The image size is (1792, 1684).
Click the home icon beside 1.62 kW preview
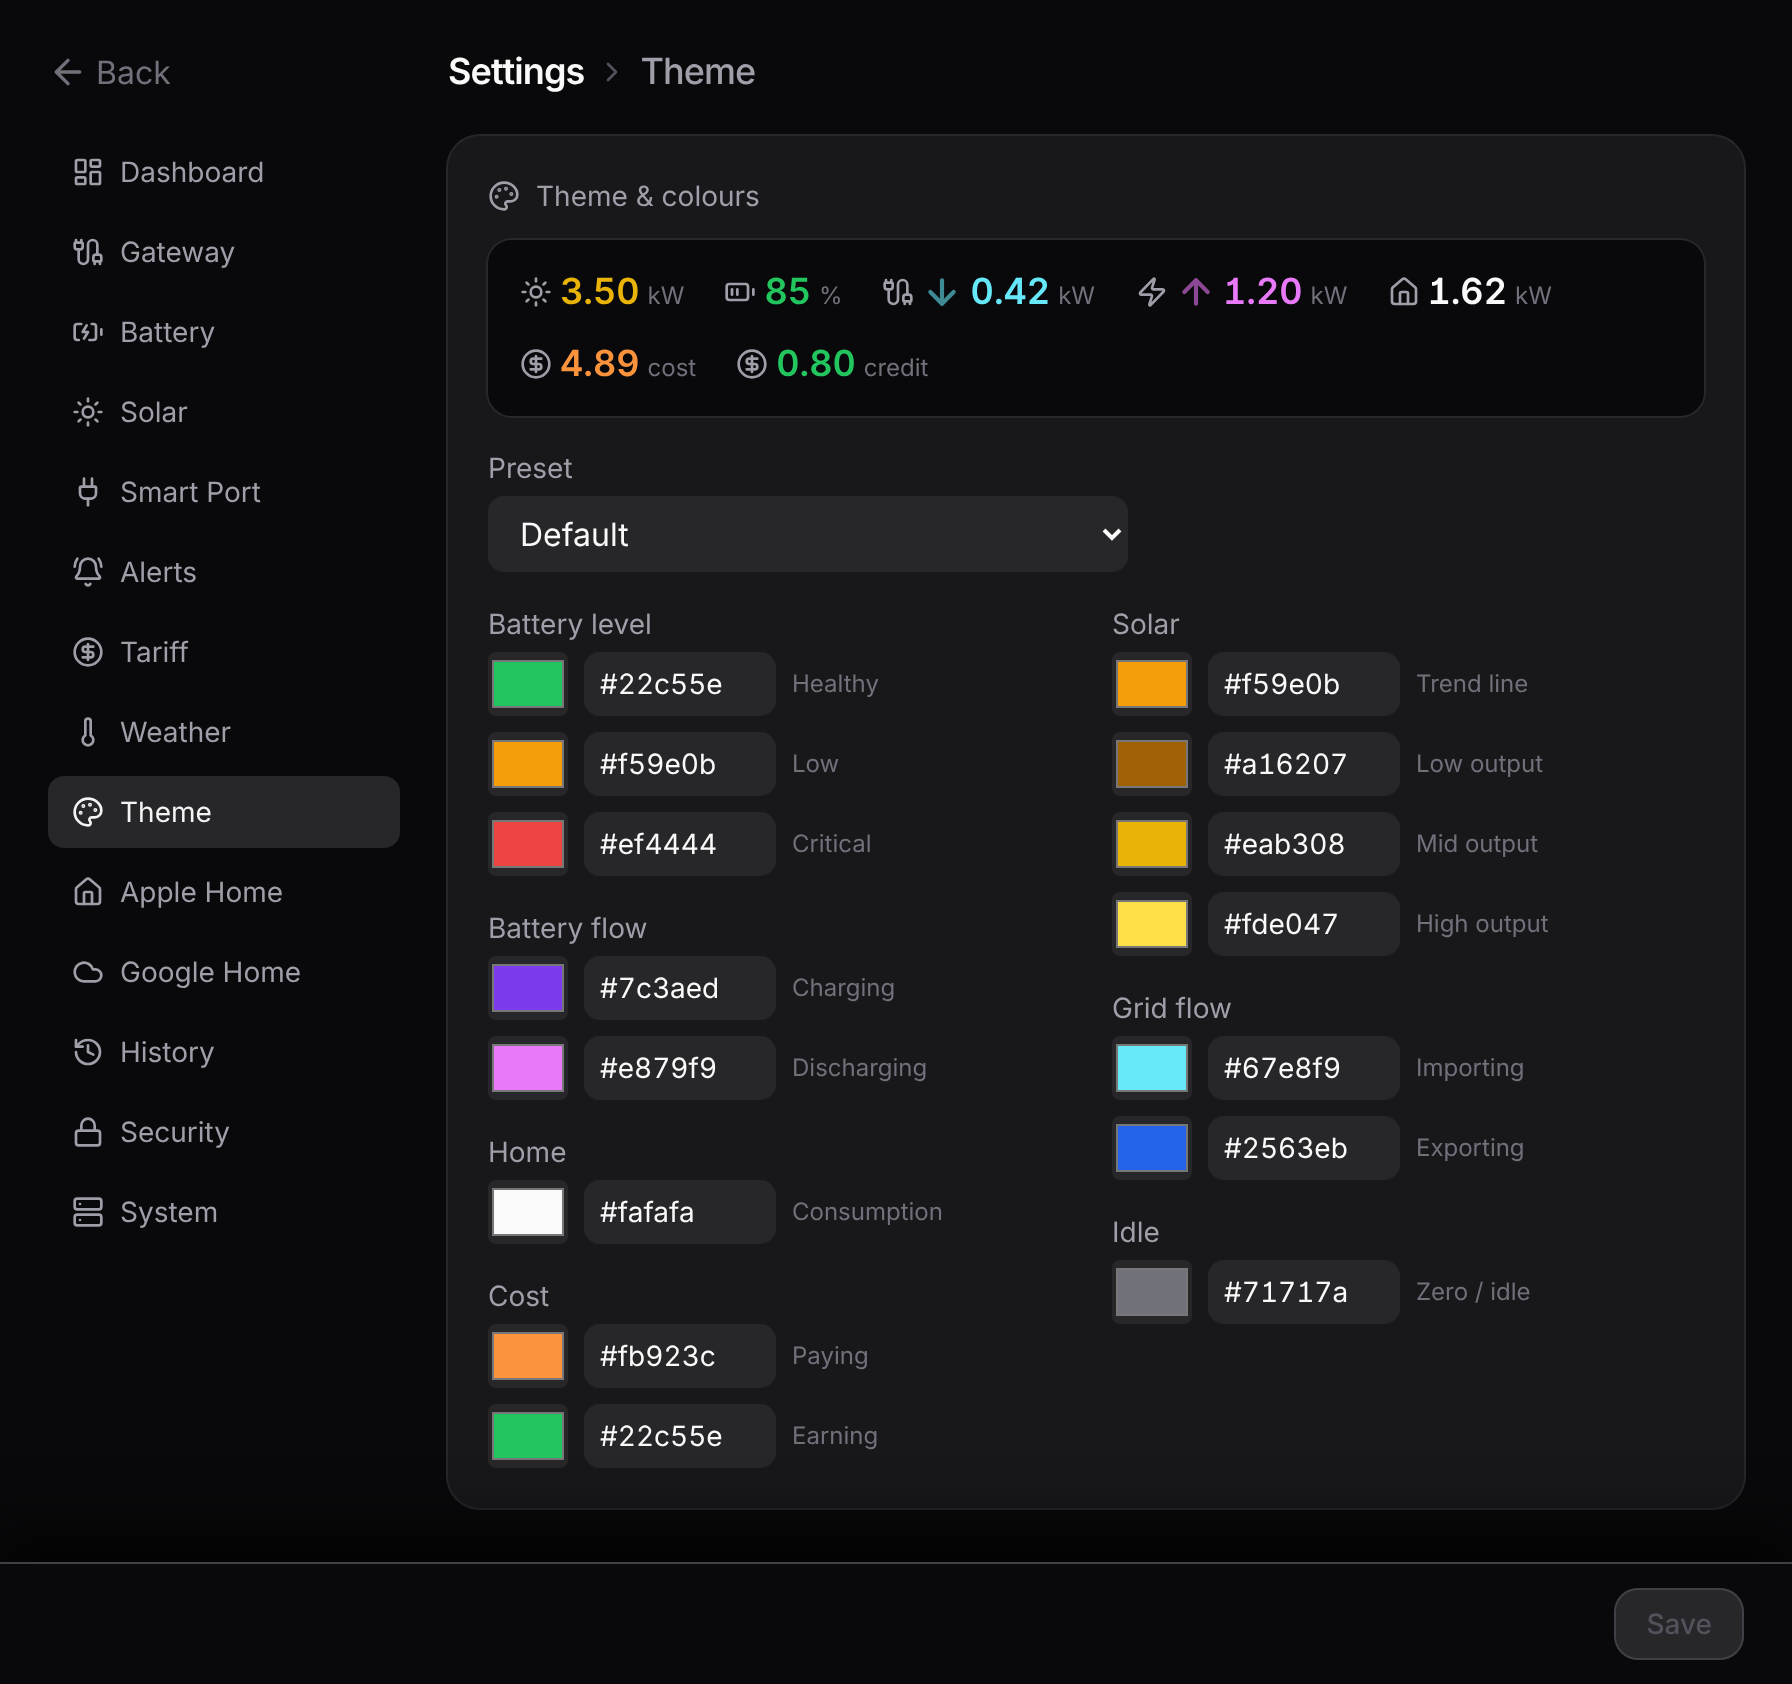pyautogui.click(x=1404, y=292)
